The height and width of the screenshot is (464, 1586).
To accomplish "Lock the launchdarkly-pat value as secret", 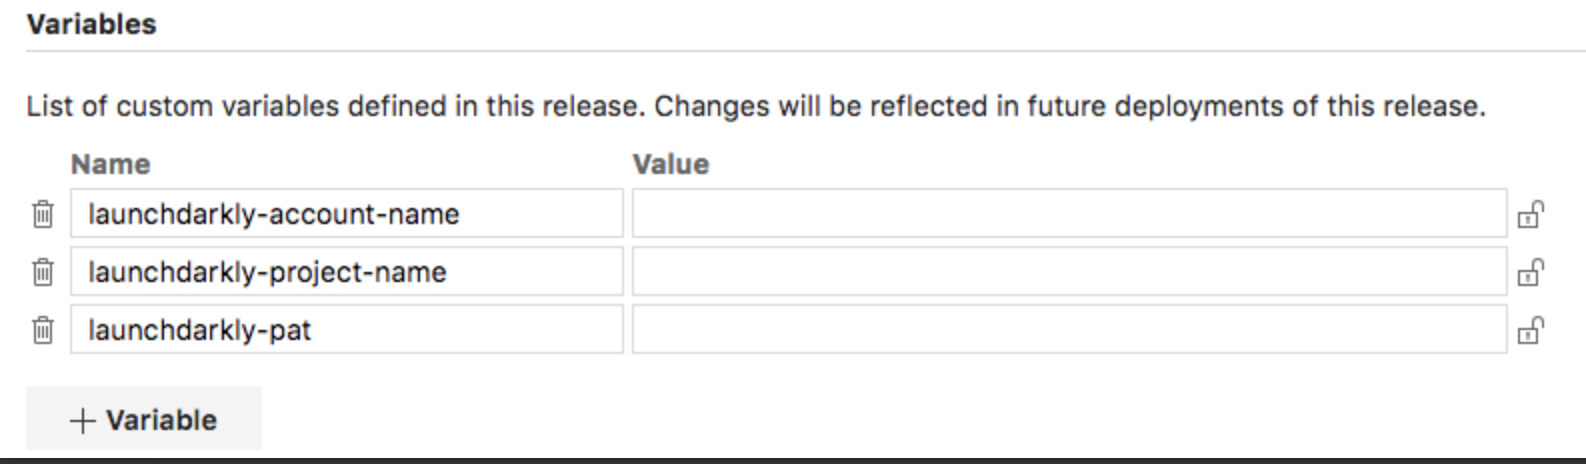I will (x=1530, y=331).
